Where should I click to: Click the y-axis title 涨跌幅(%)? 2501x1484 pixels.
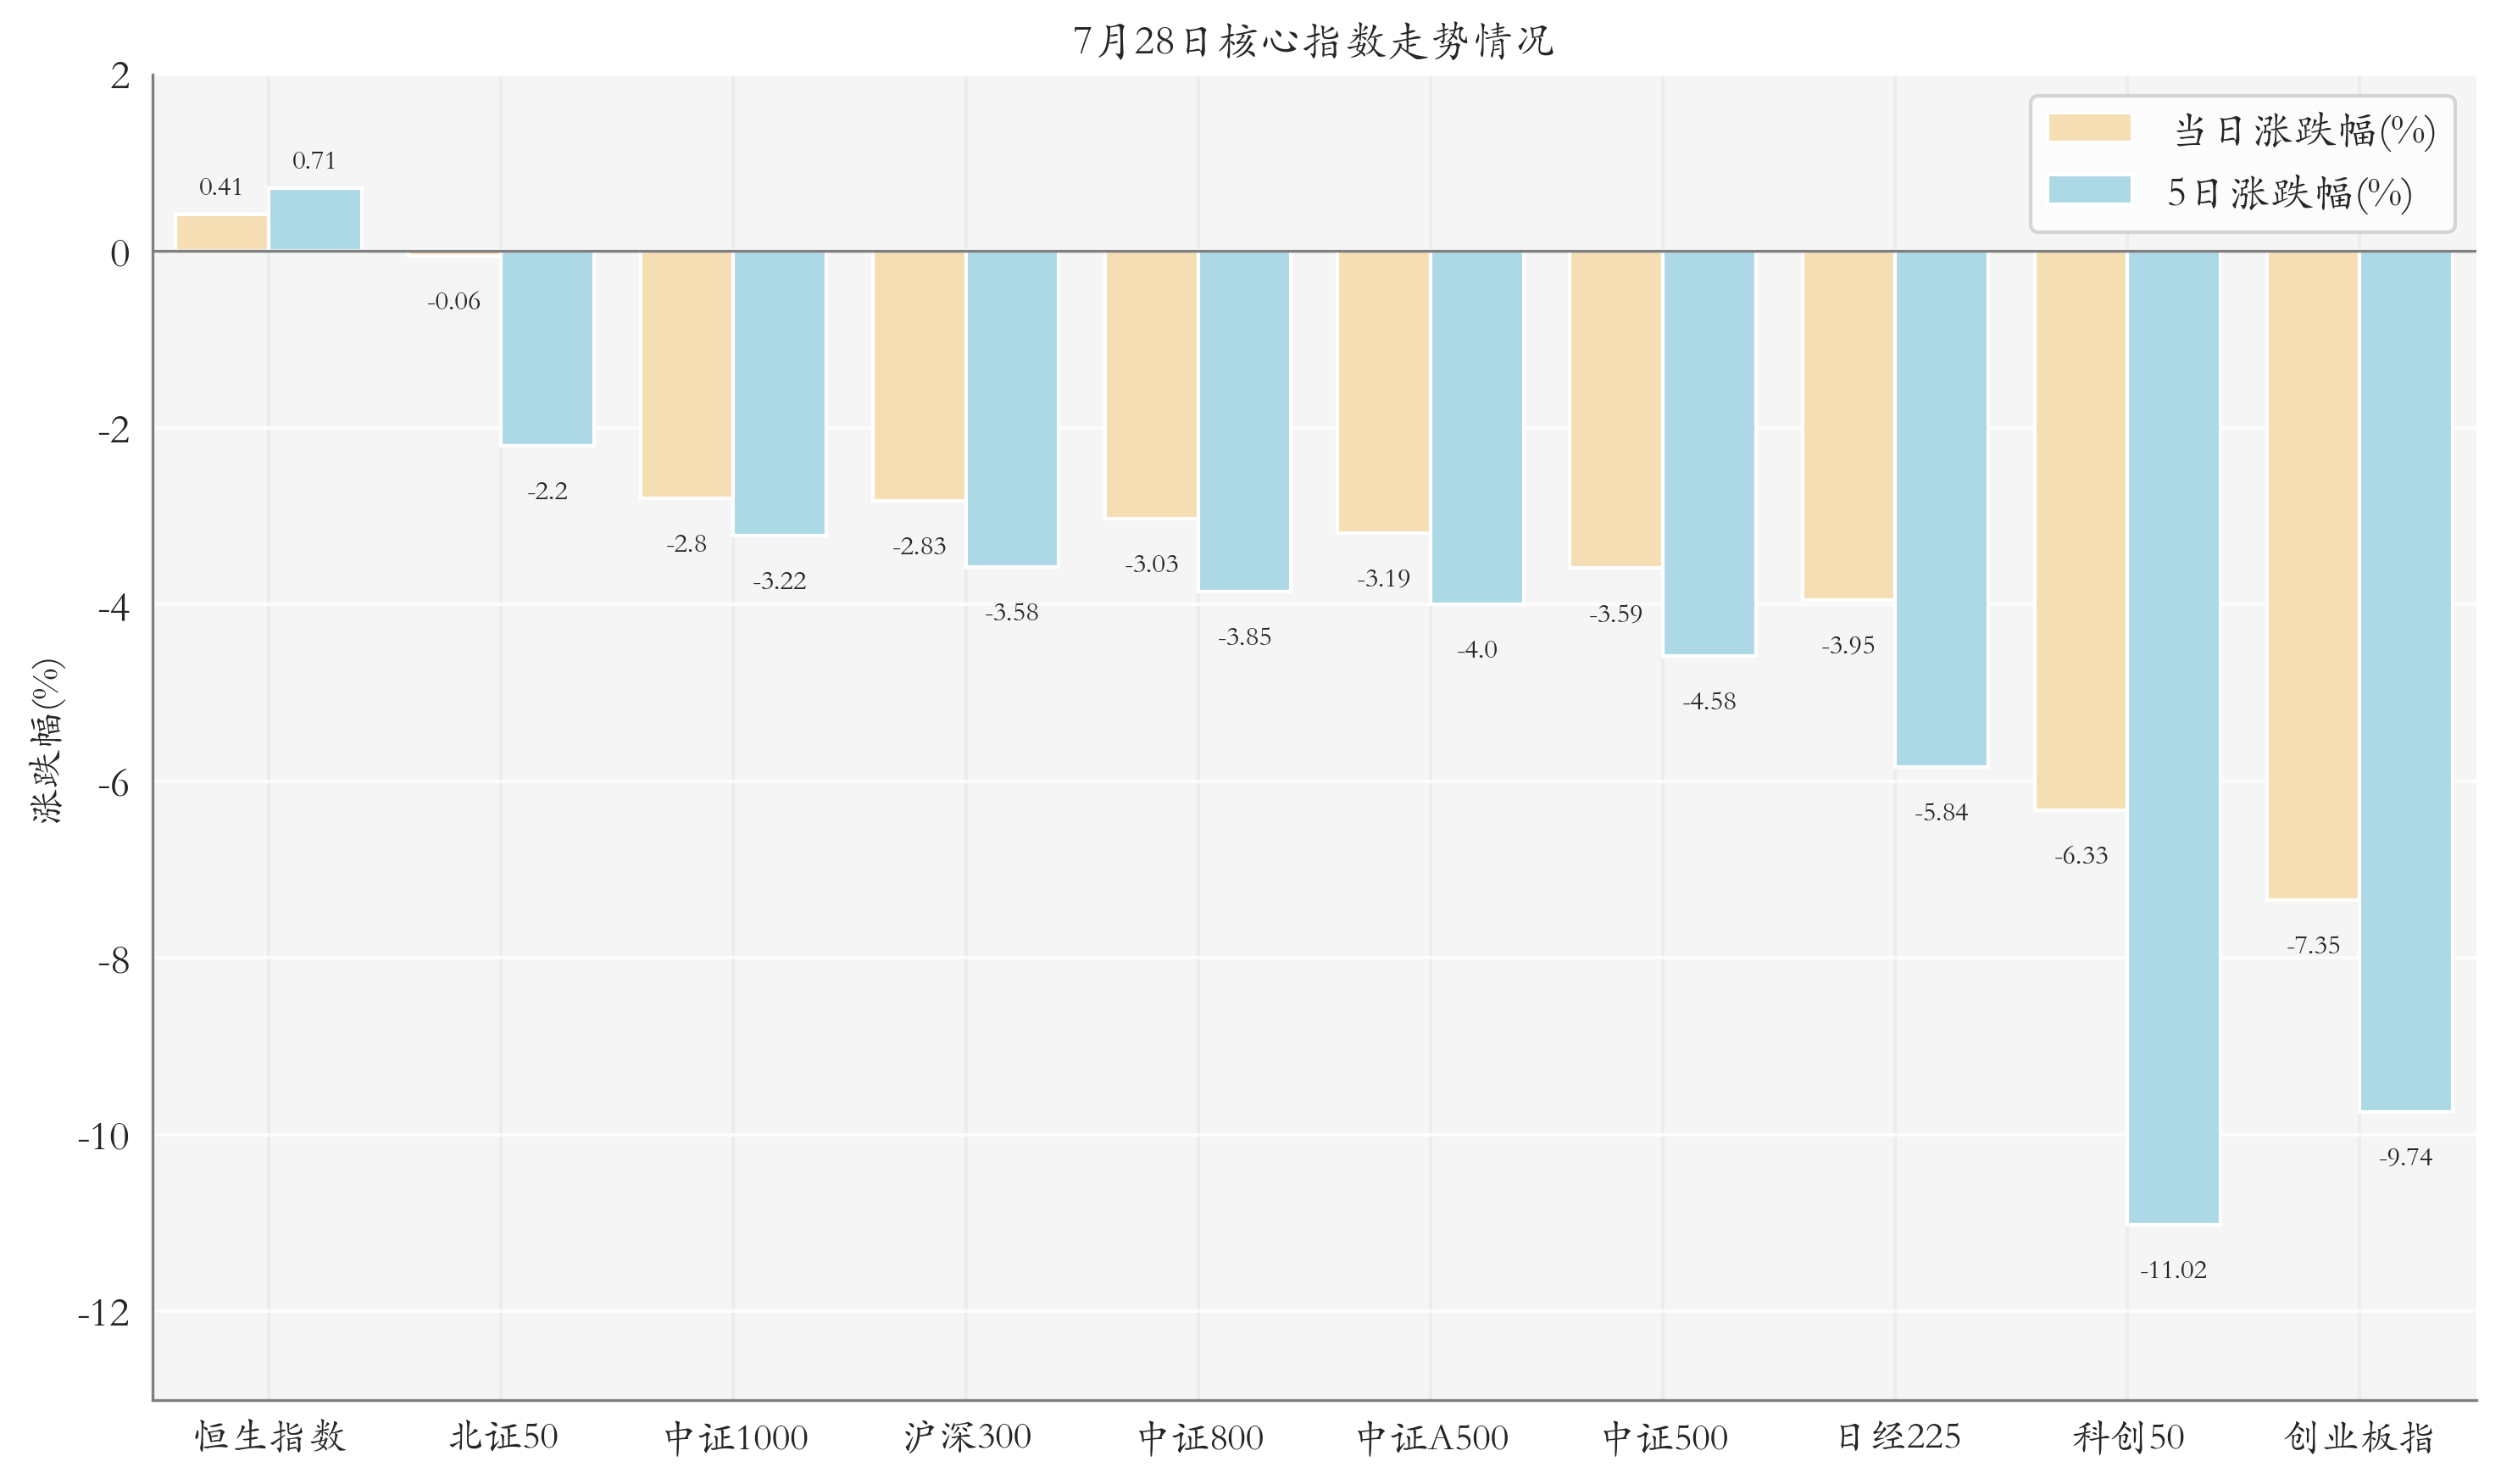coord(47,740)
